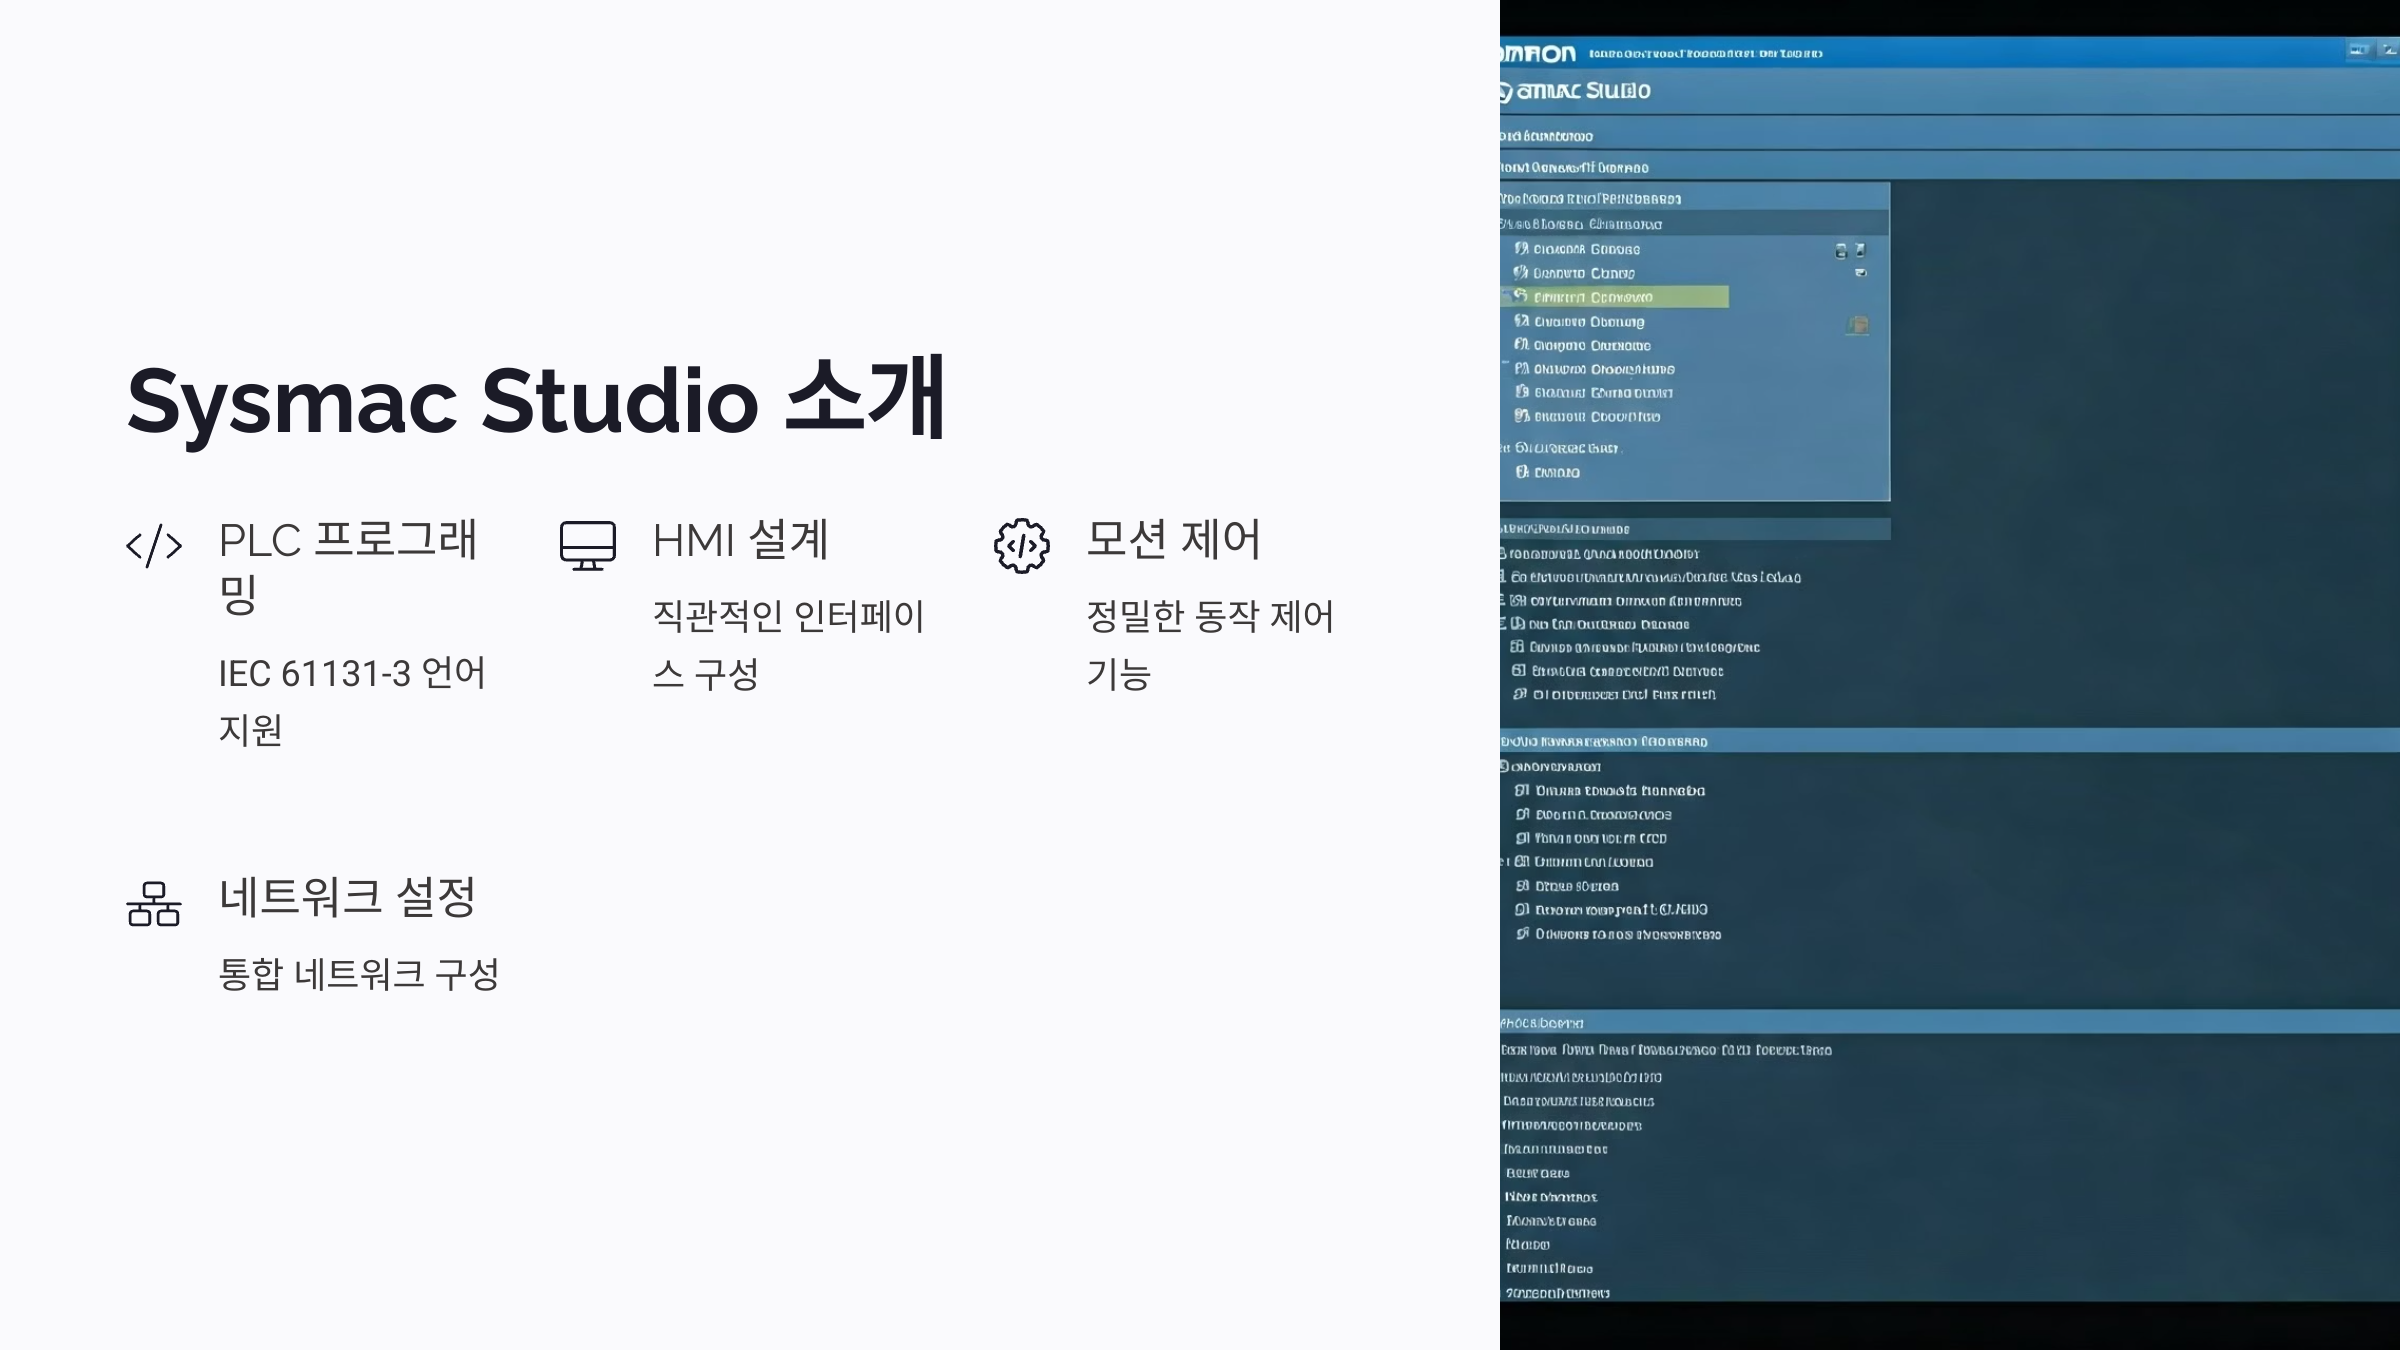Click the lock icon on the first list row
The image size is (2400, 1350).
(x=1841, y=251)
